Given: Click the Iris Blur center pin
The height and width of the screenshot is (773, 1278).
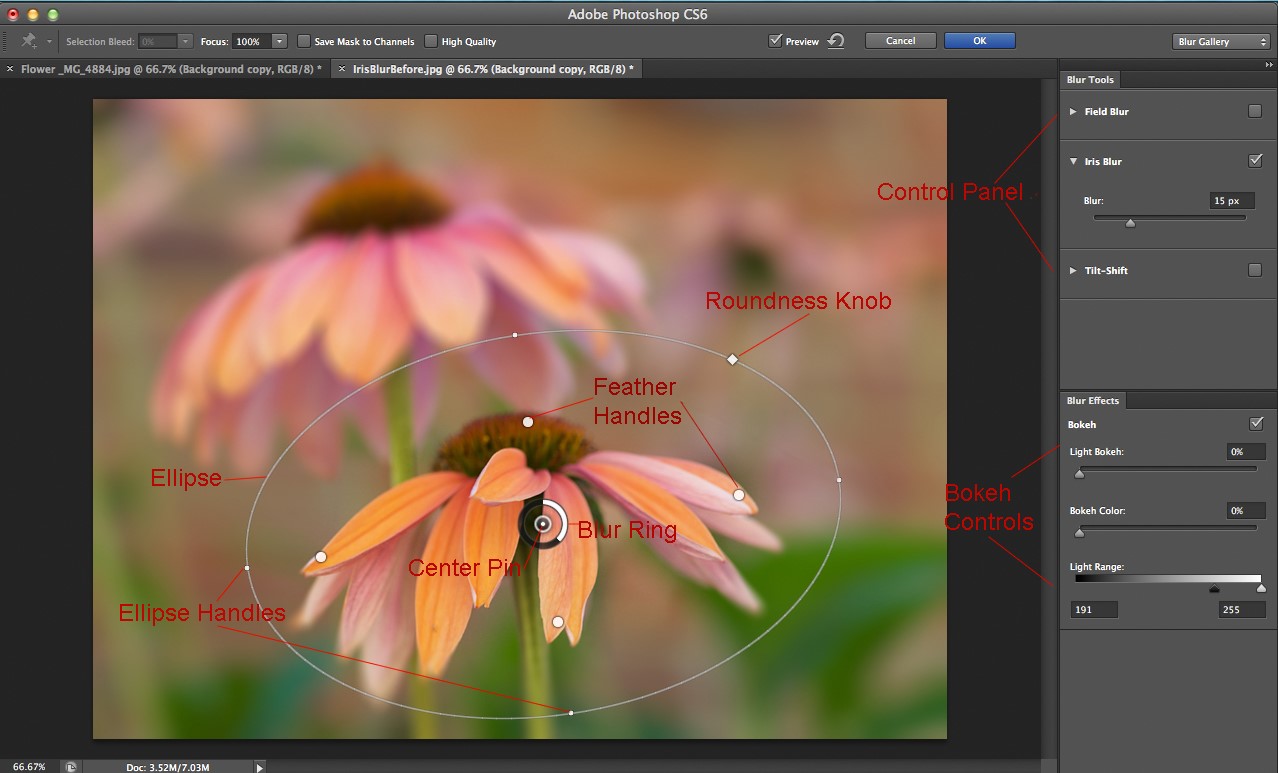Looking at the screenshot, I should pos(543,524).
